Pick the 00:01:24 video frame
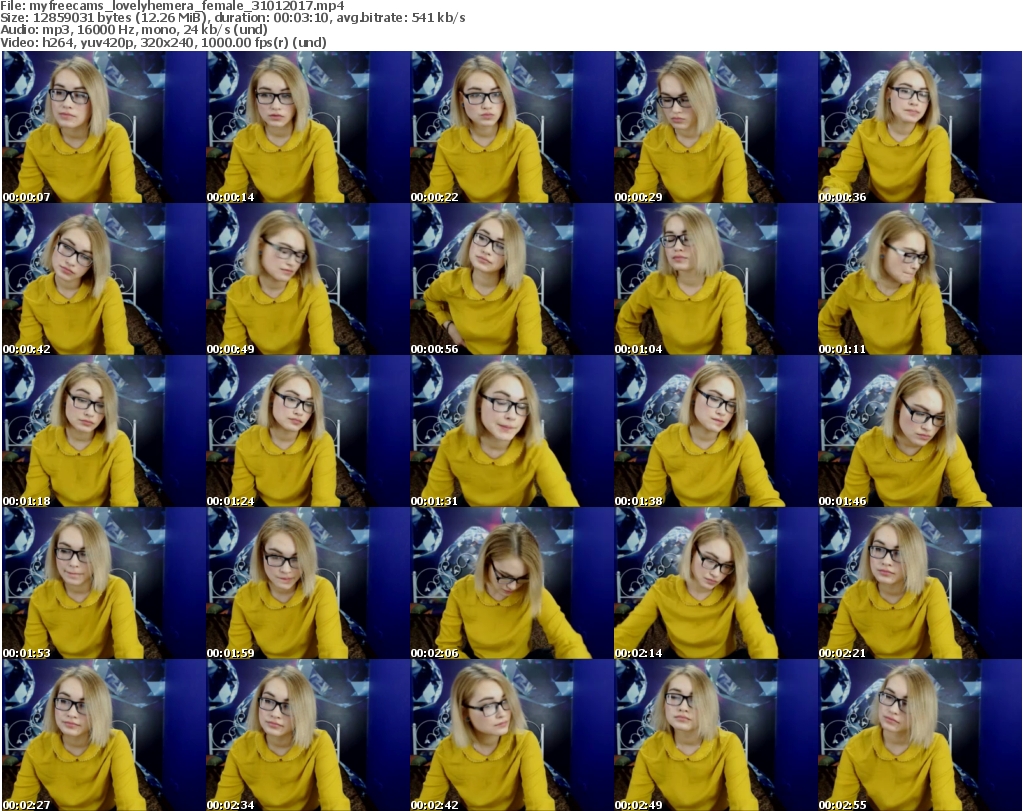The height and width of the screenshot is (811, 1024). (308, 431)
